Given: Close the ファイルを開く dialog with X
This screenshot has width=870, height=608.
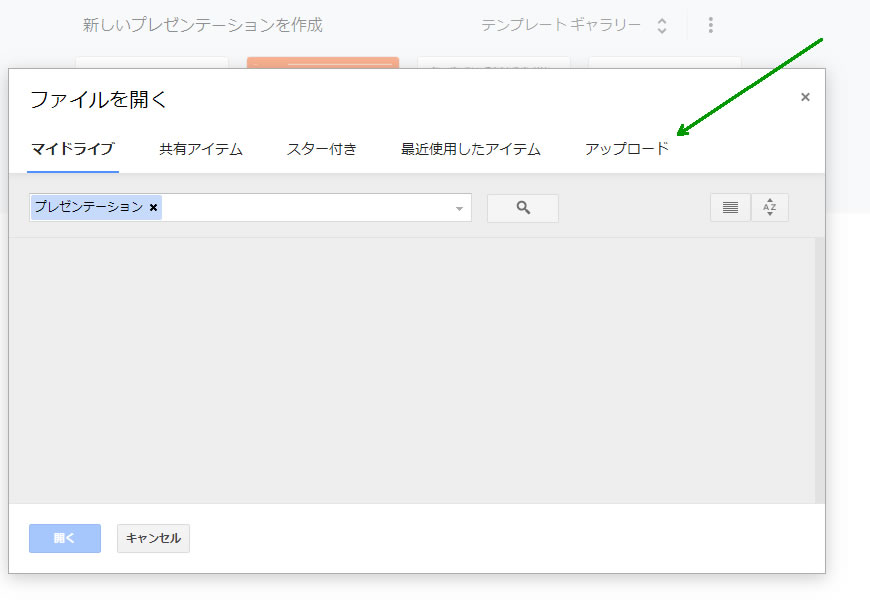Looking at the screenshot, I should pyautogui.click(x=805, y=97).
